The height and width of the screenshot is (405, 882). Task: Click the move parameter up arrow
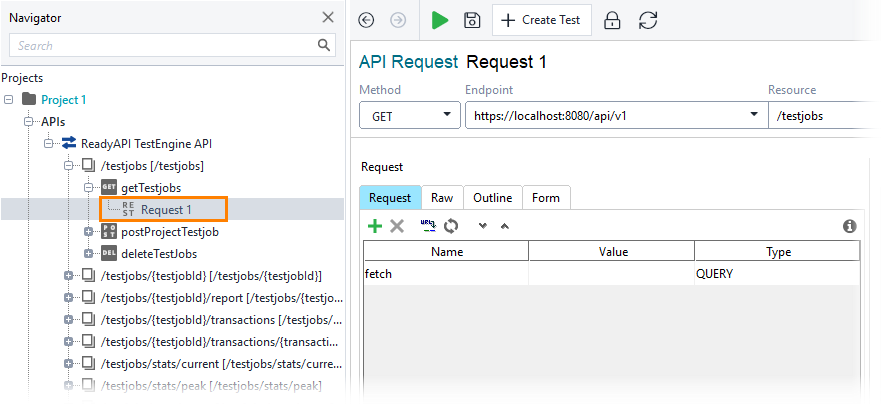pyautogui.click(x=505, y=226)
